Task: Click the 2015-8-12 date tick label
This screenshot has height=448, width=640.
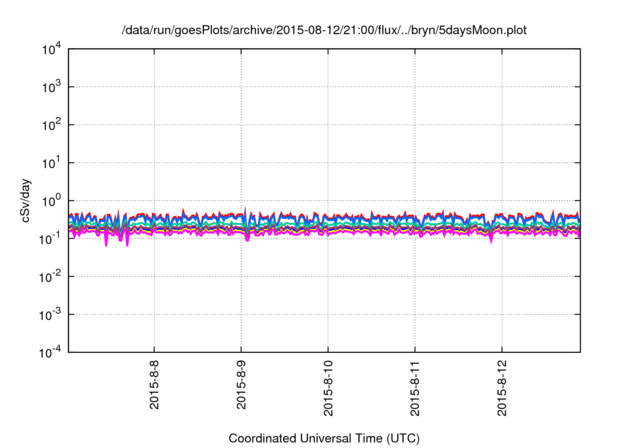Action: 502,388
